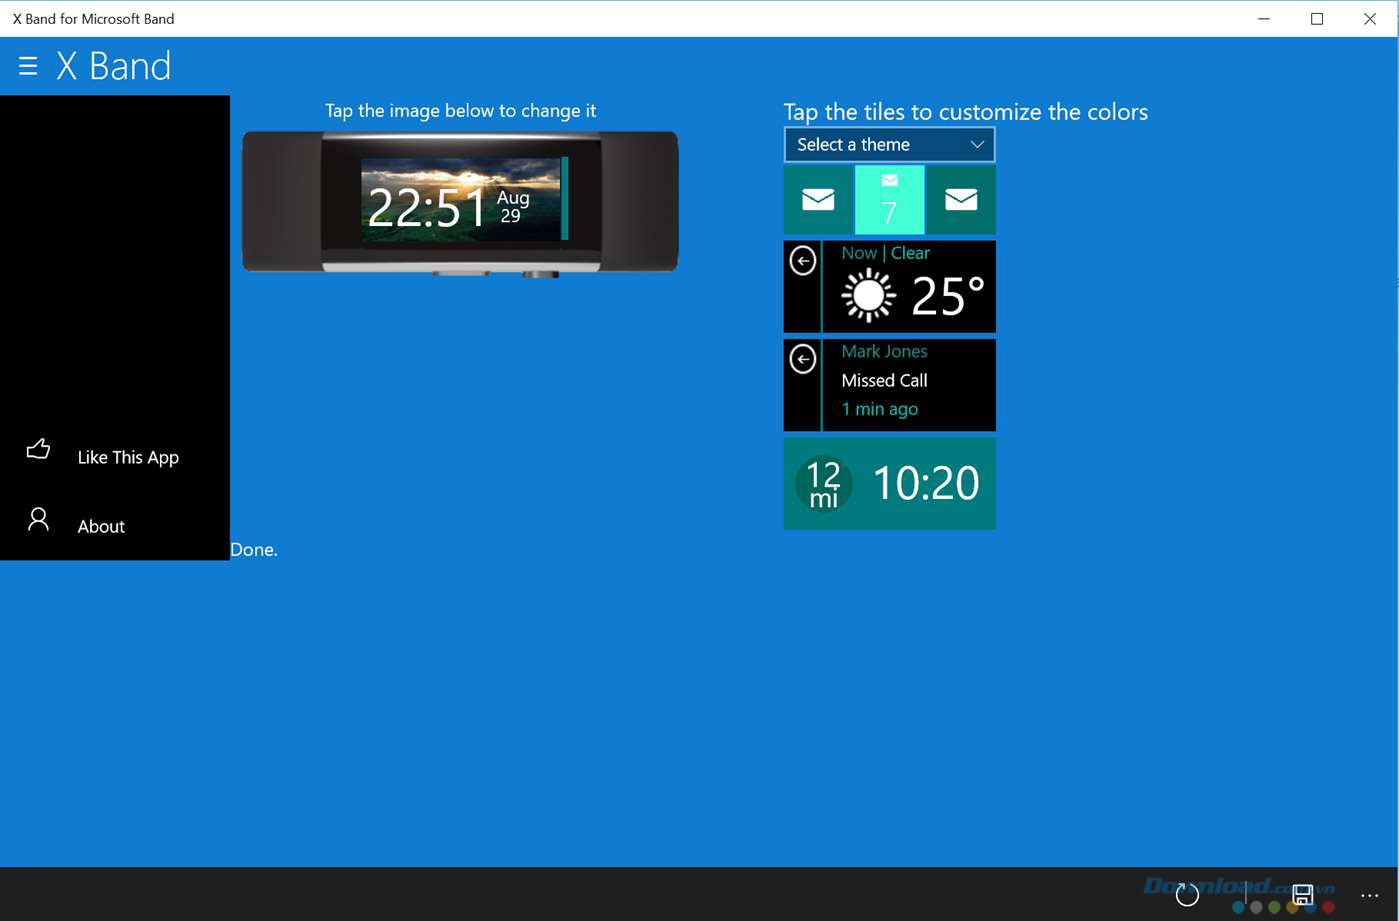Open the hamburger menu next to X Band

coord(26,66)
